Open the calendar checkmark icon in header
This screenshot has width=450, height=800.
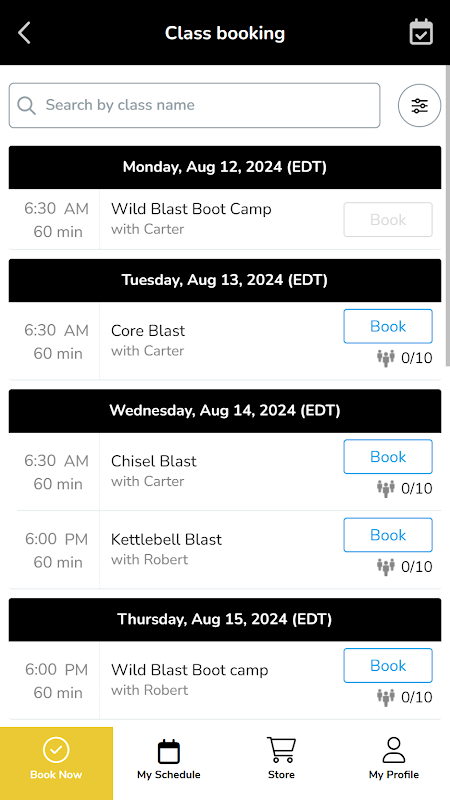tap(421, 32)
